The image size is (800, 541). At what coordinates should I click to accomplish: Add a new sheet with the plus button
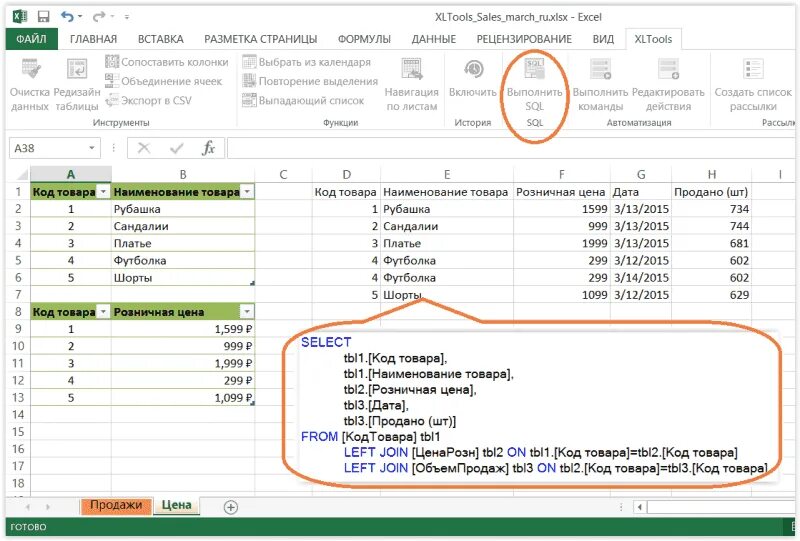231,507
